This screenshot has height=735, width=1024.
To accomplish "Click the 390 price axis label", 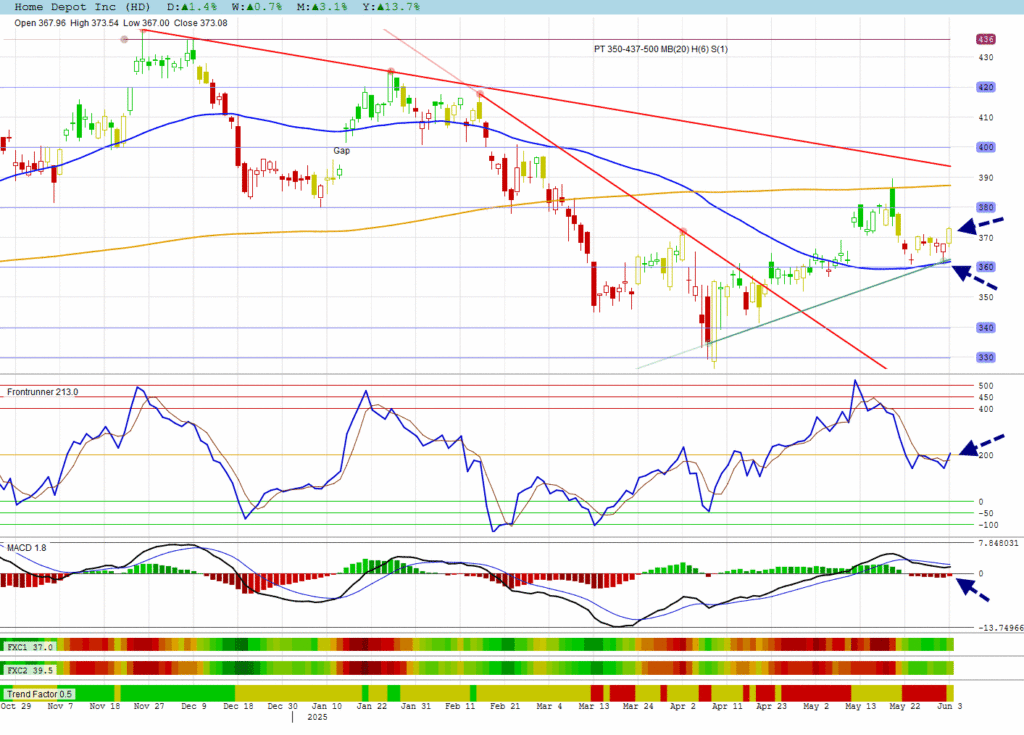I will (985, 178).
